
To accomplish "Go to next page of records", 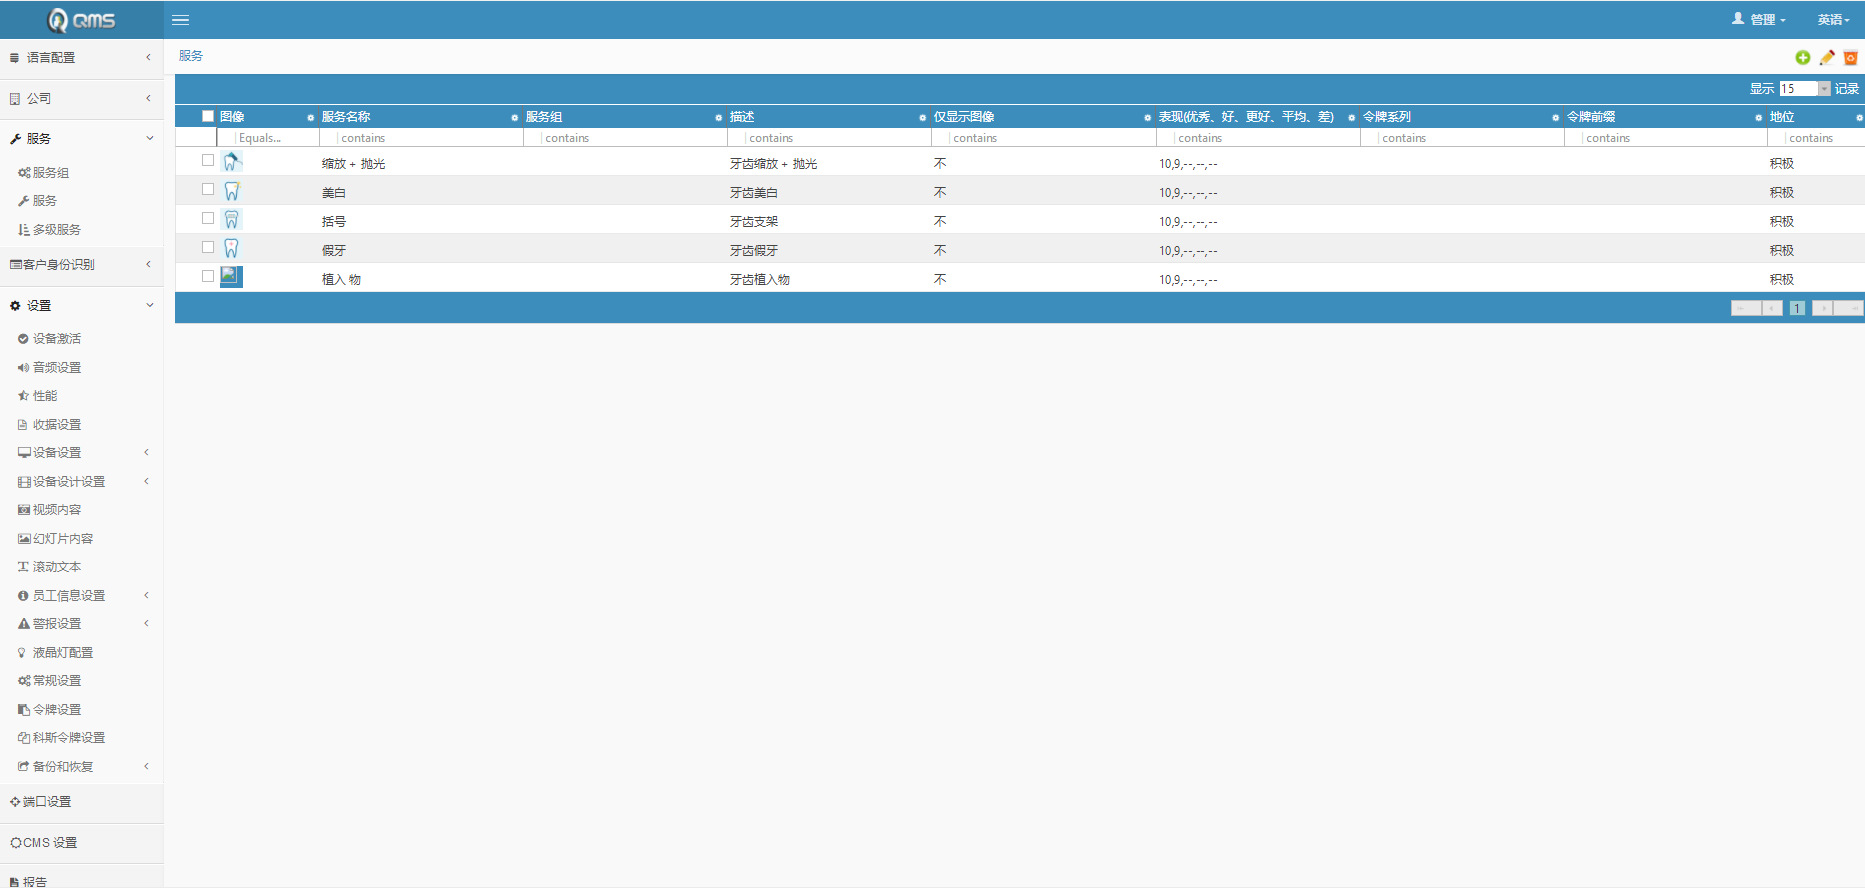I will click(1823, 308).
